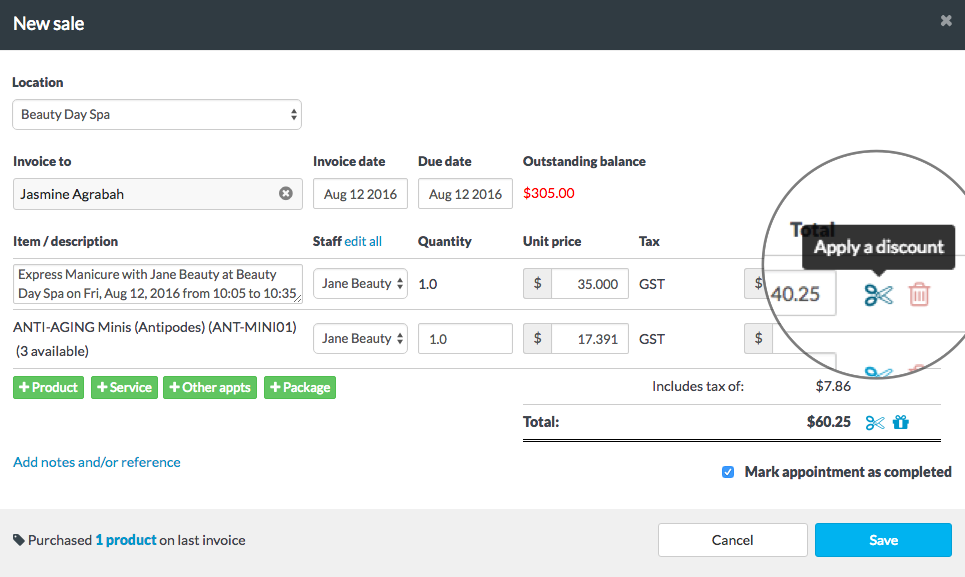Viewport: 965px width, 577px height.
Task: Add a Product to the invoice
Action: coord(48,387)
